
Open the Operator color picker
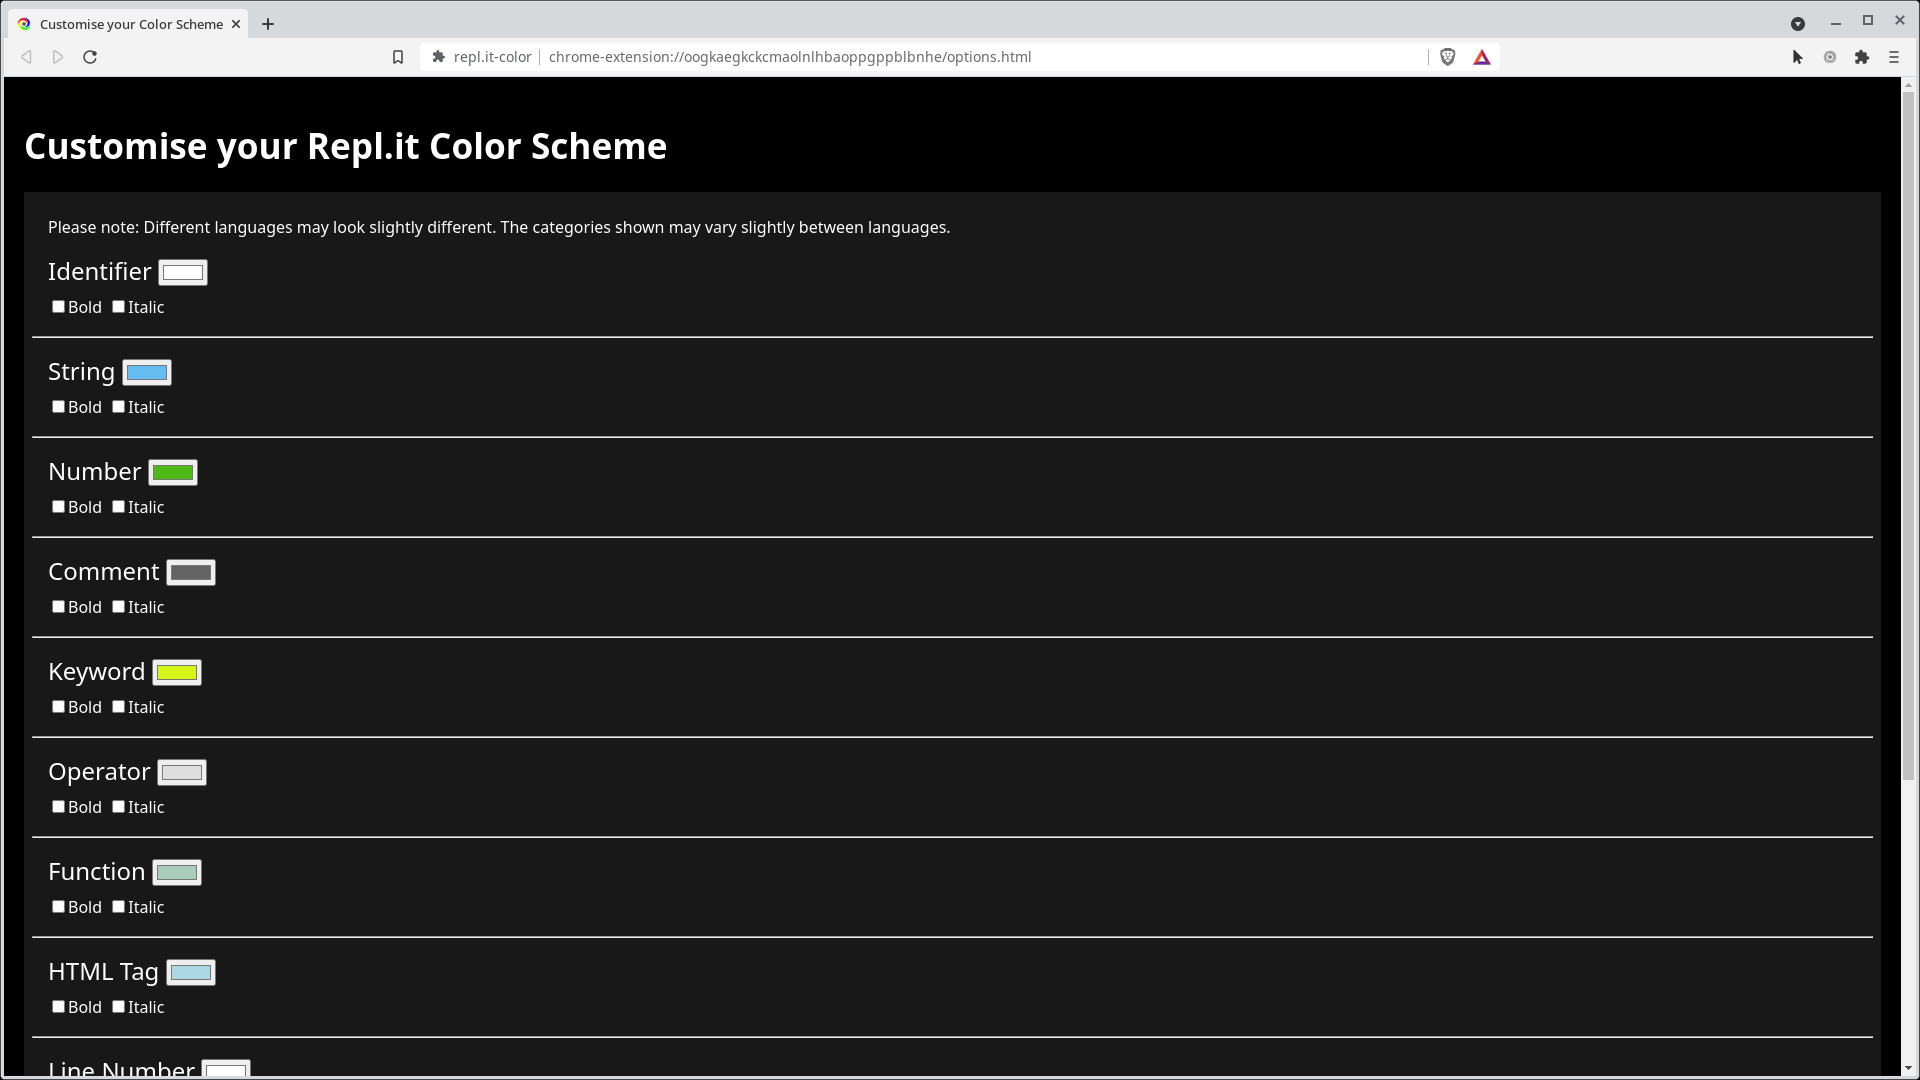[x=182, y=772]
